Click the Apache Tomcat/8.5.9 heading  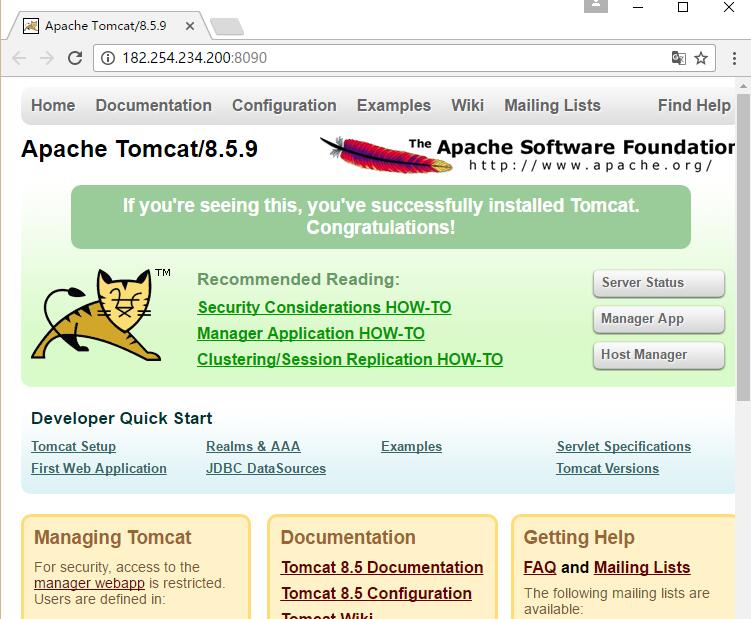click(139, 149)
